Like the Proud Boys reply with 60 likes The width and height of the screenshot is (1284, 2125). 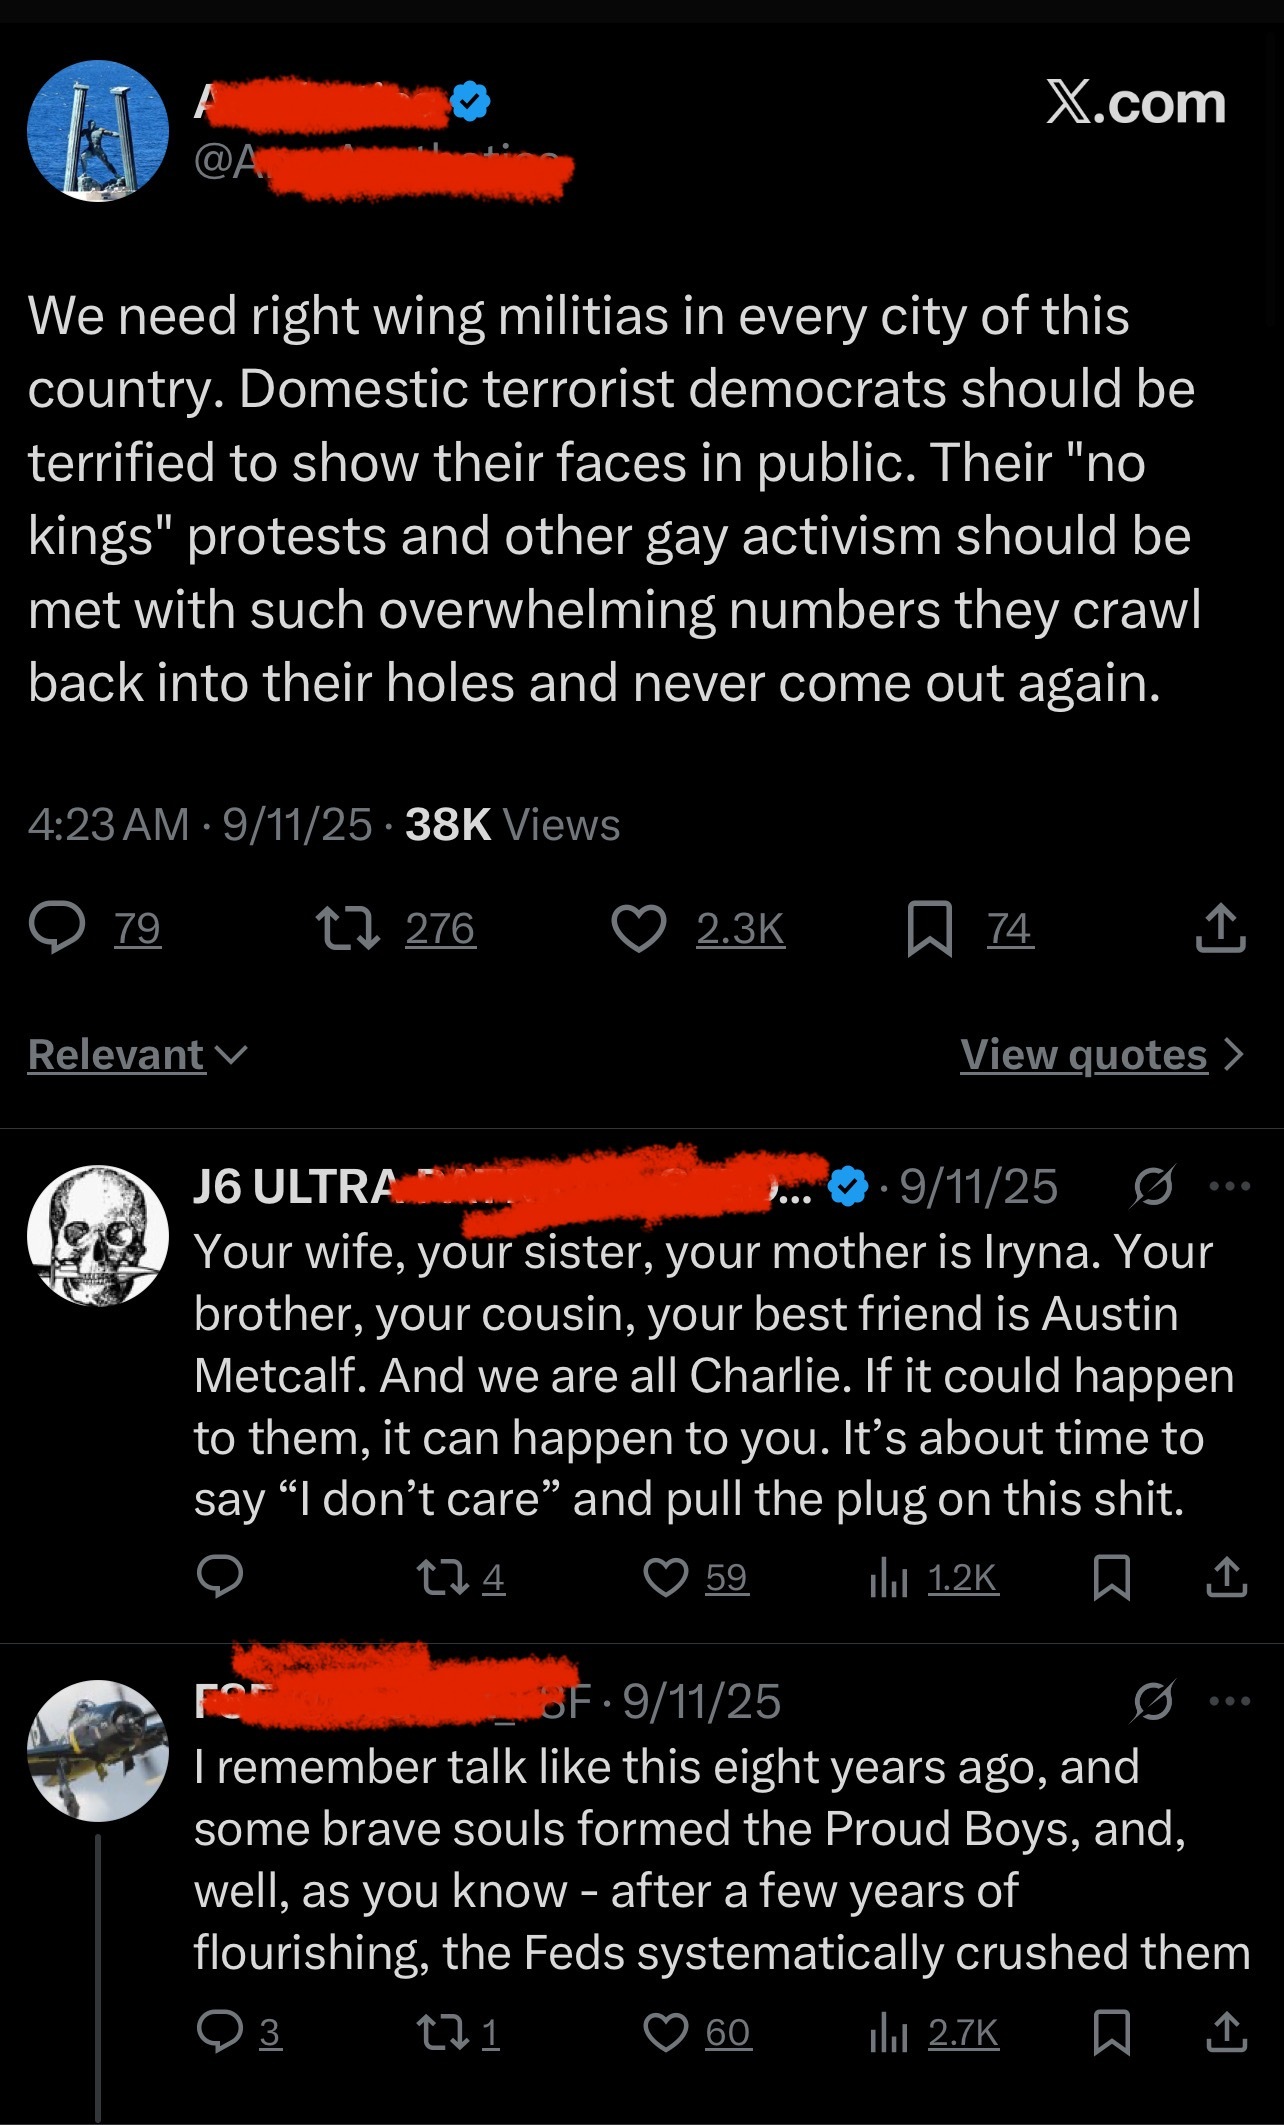point(666,2033)
